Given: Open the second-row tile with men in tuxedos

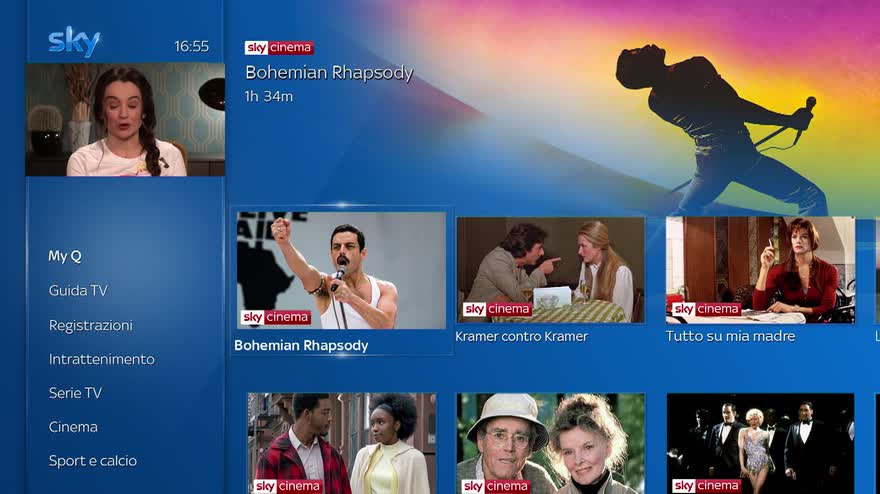Looking at the screenshot, I should coord(760,443).
